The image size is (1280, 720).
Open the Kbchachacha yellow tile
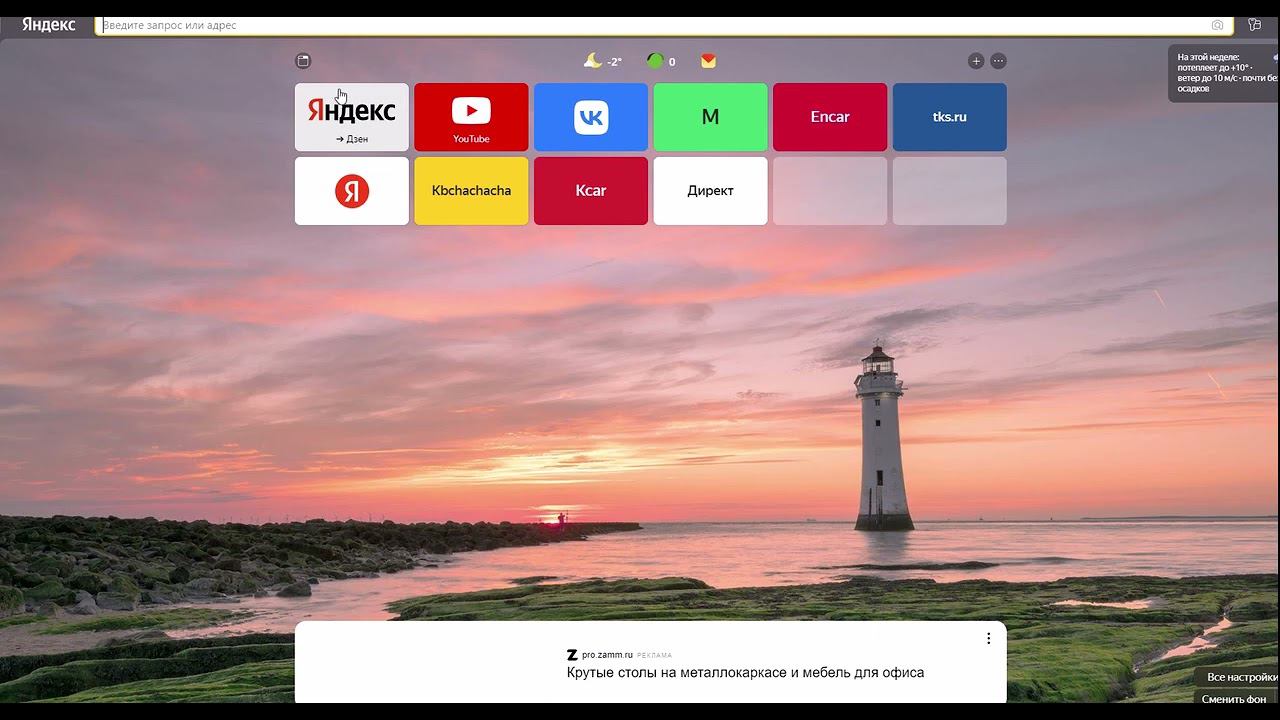click(471, 191)
